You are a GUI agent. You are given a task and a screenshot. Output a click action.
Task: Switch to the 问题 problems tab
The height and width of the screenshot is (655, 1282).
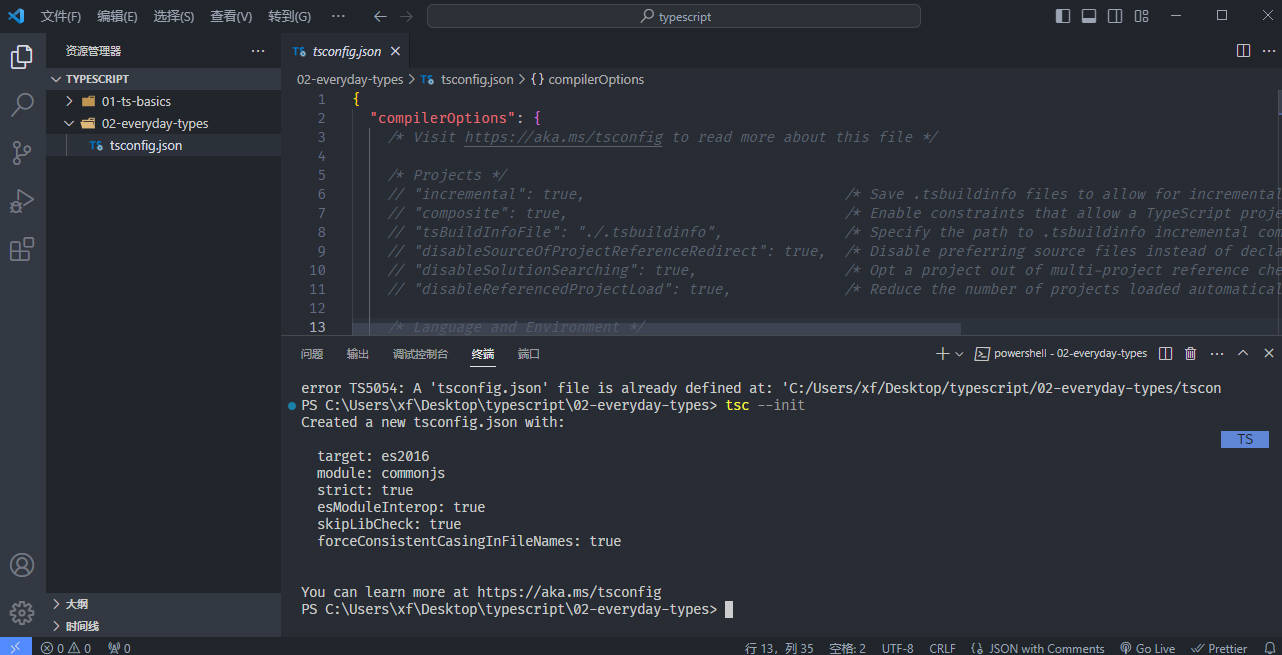312,354
